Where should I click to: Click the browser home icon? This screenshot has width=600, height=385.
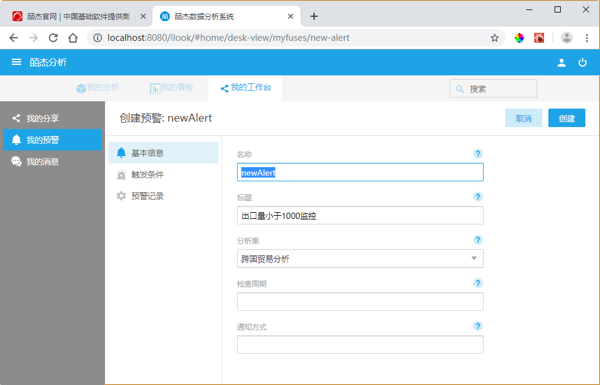[x=73, y=38]
